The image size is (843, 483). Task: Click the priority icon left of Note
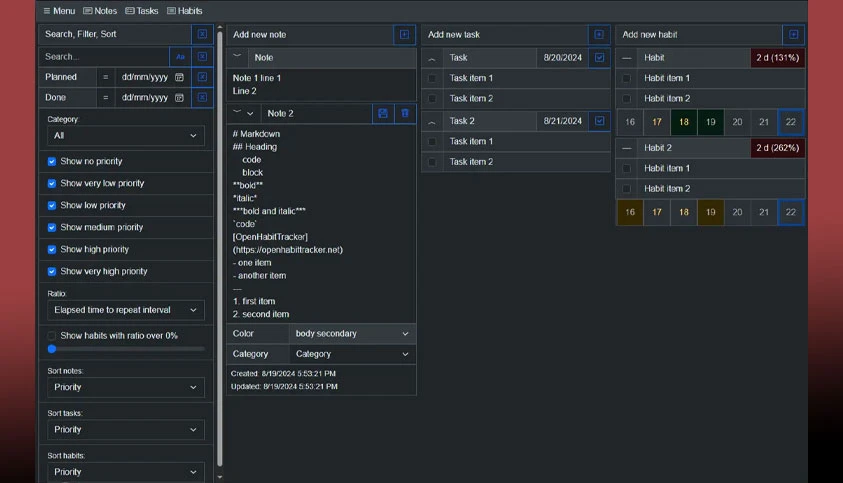click(237, 57)
